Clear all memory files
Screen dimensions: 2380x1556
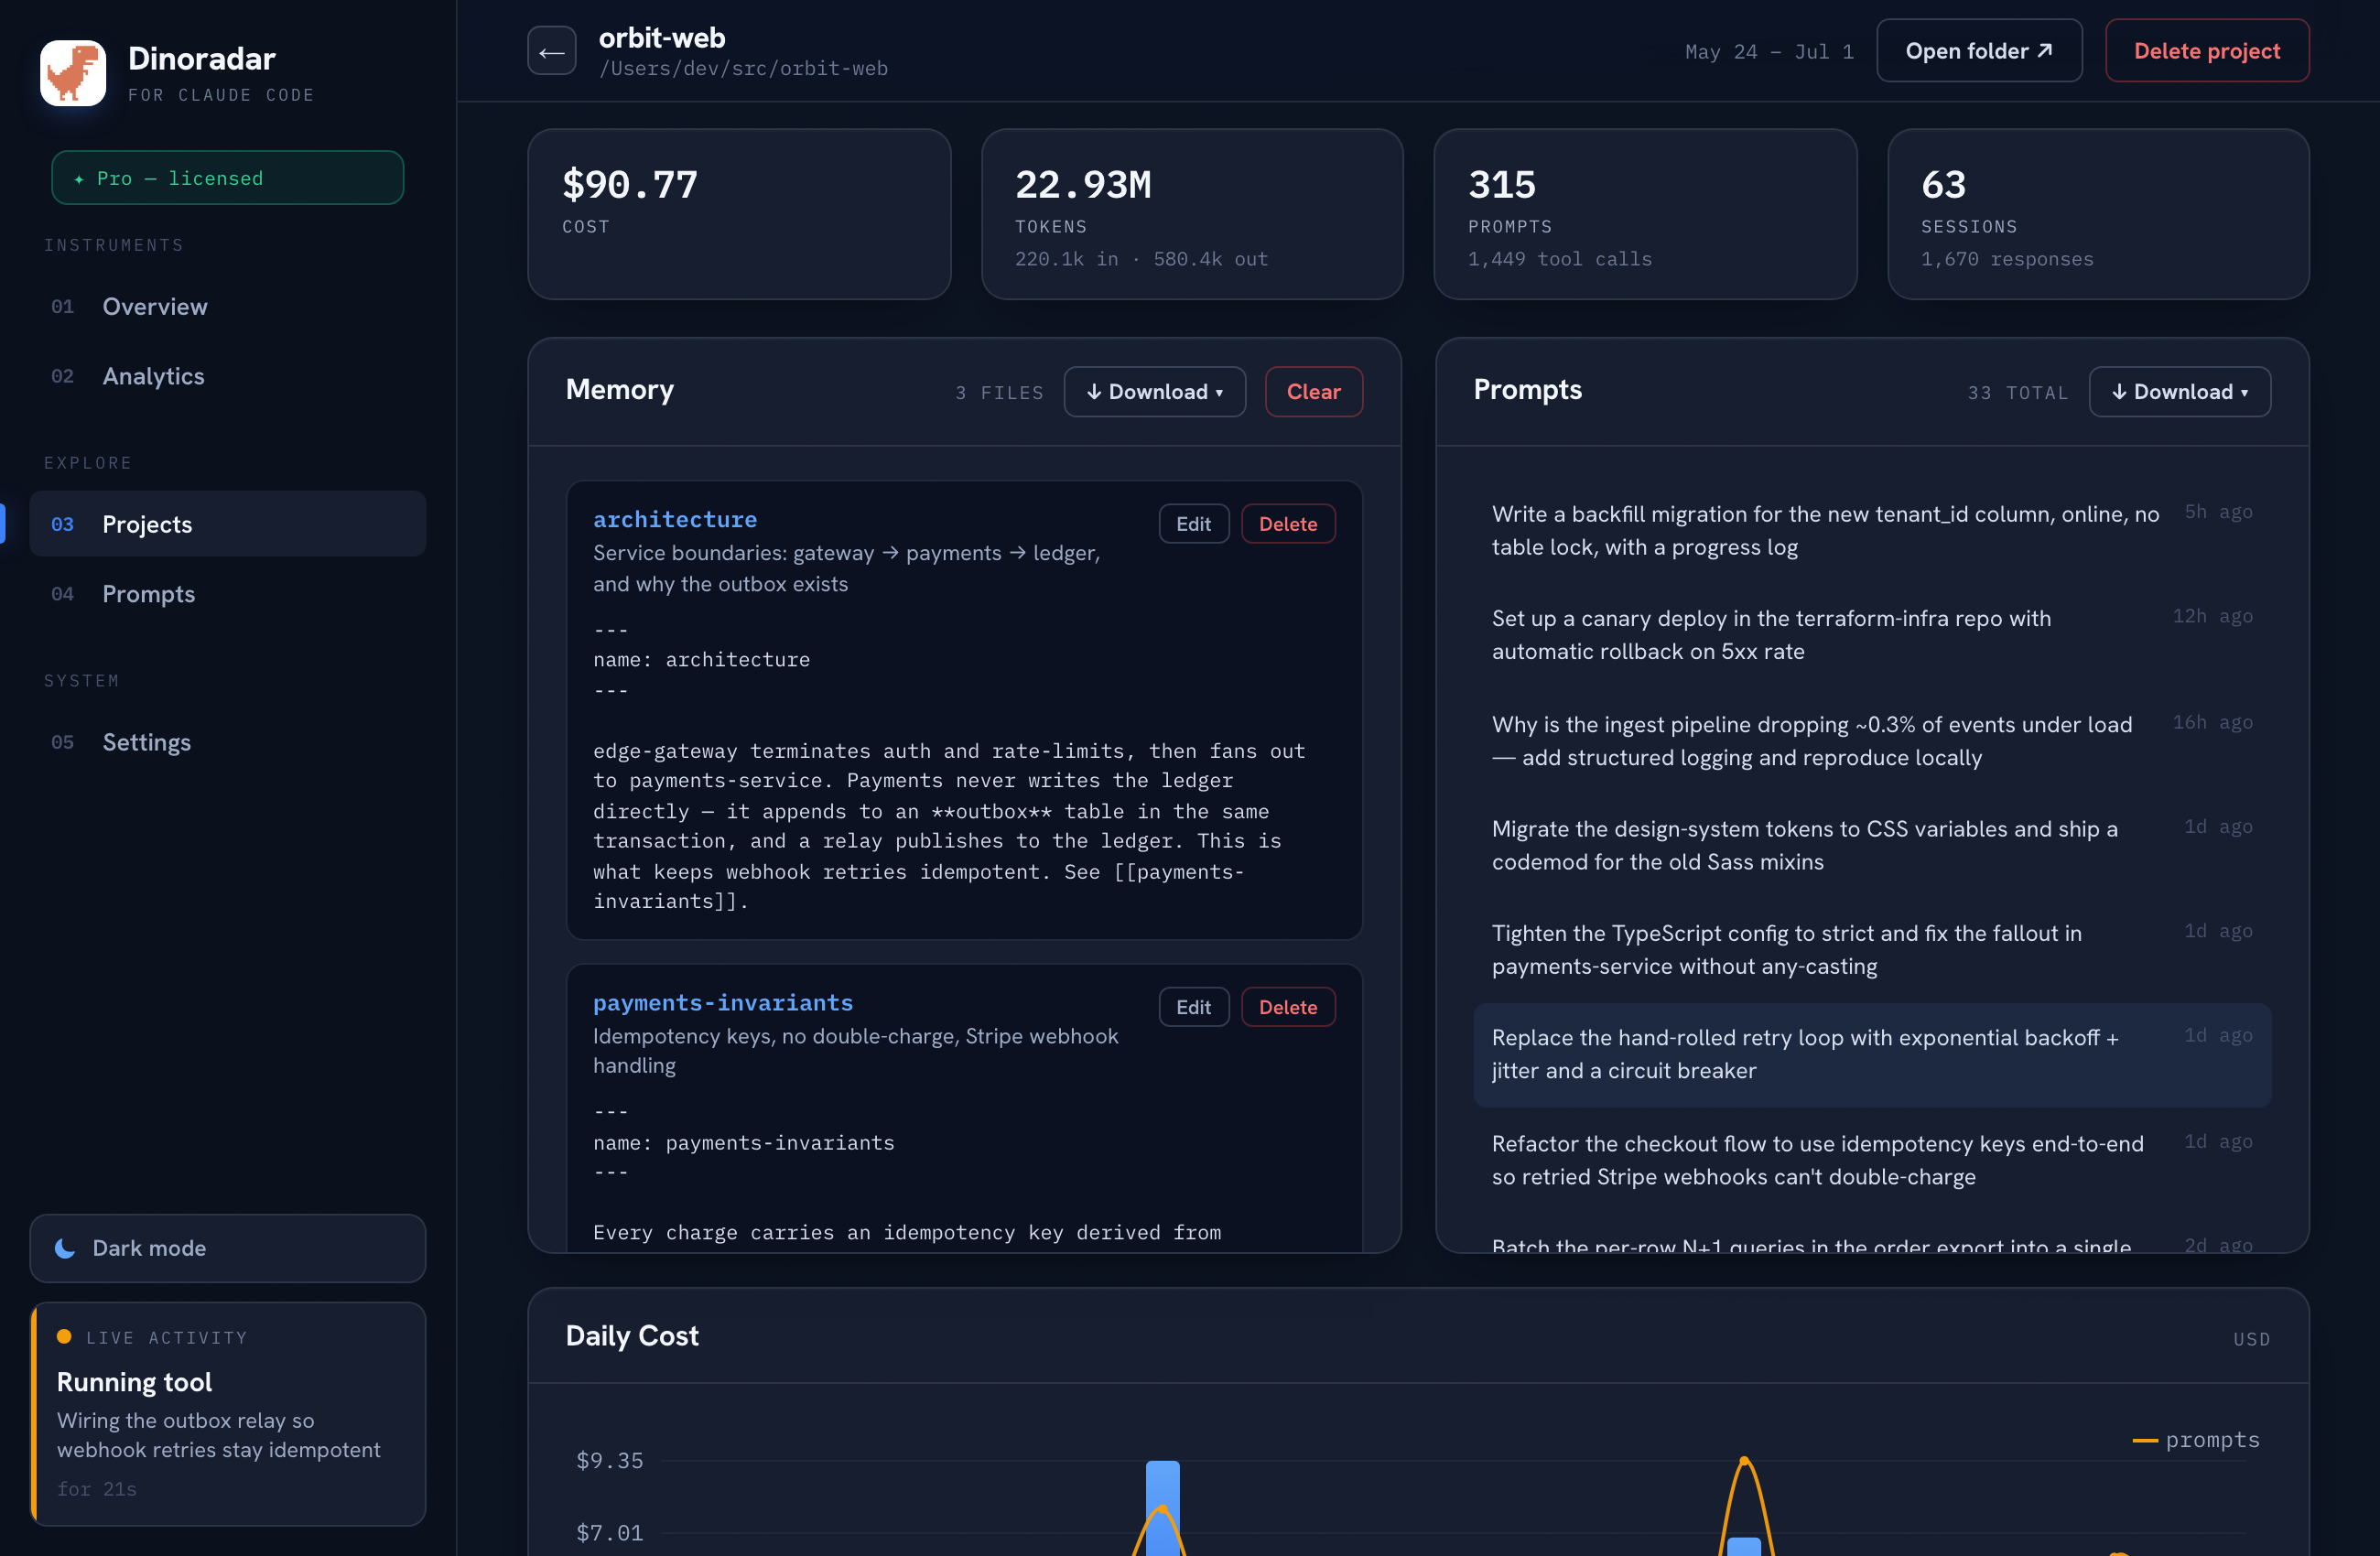[1313, 392]
